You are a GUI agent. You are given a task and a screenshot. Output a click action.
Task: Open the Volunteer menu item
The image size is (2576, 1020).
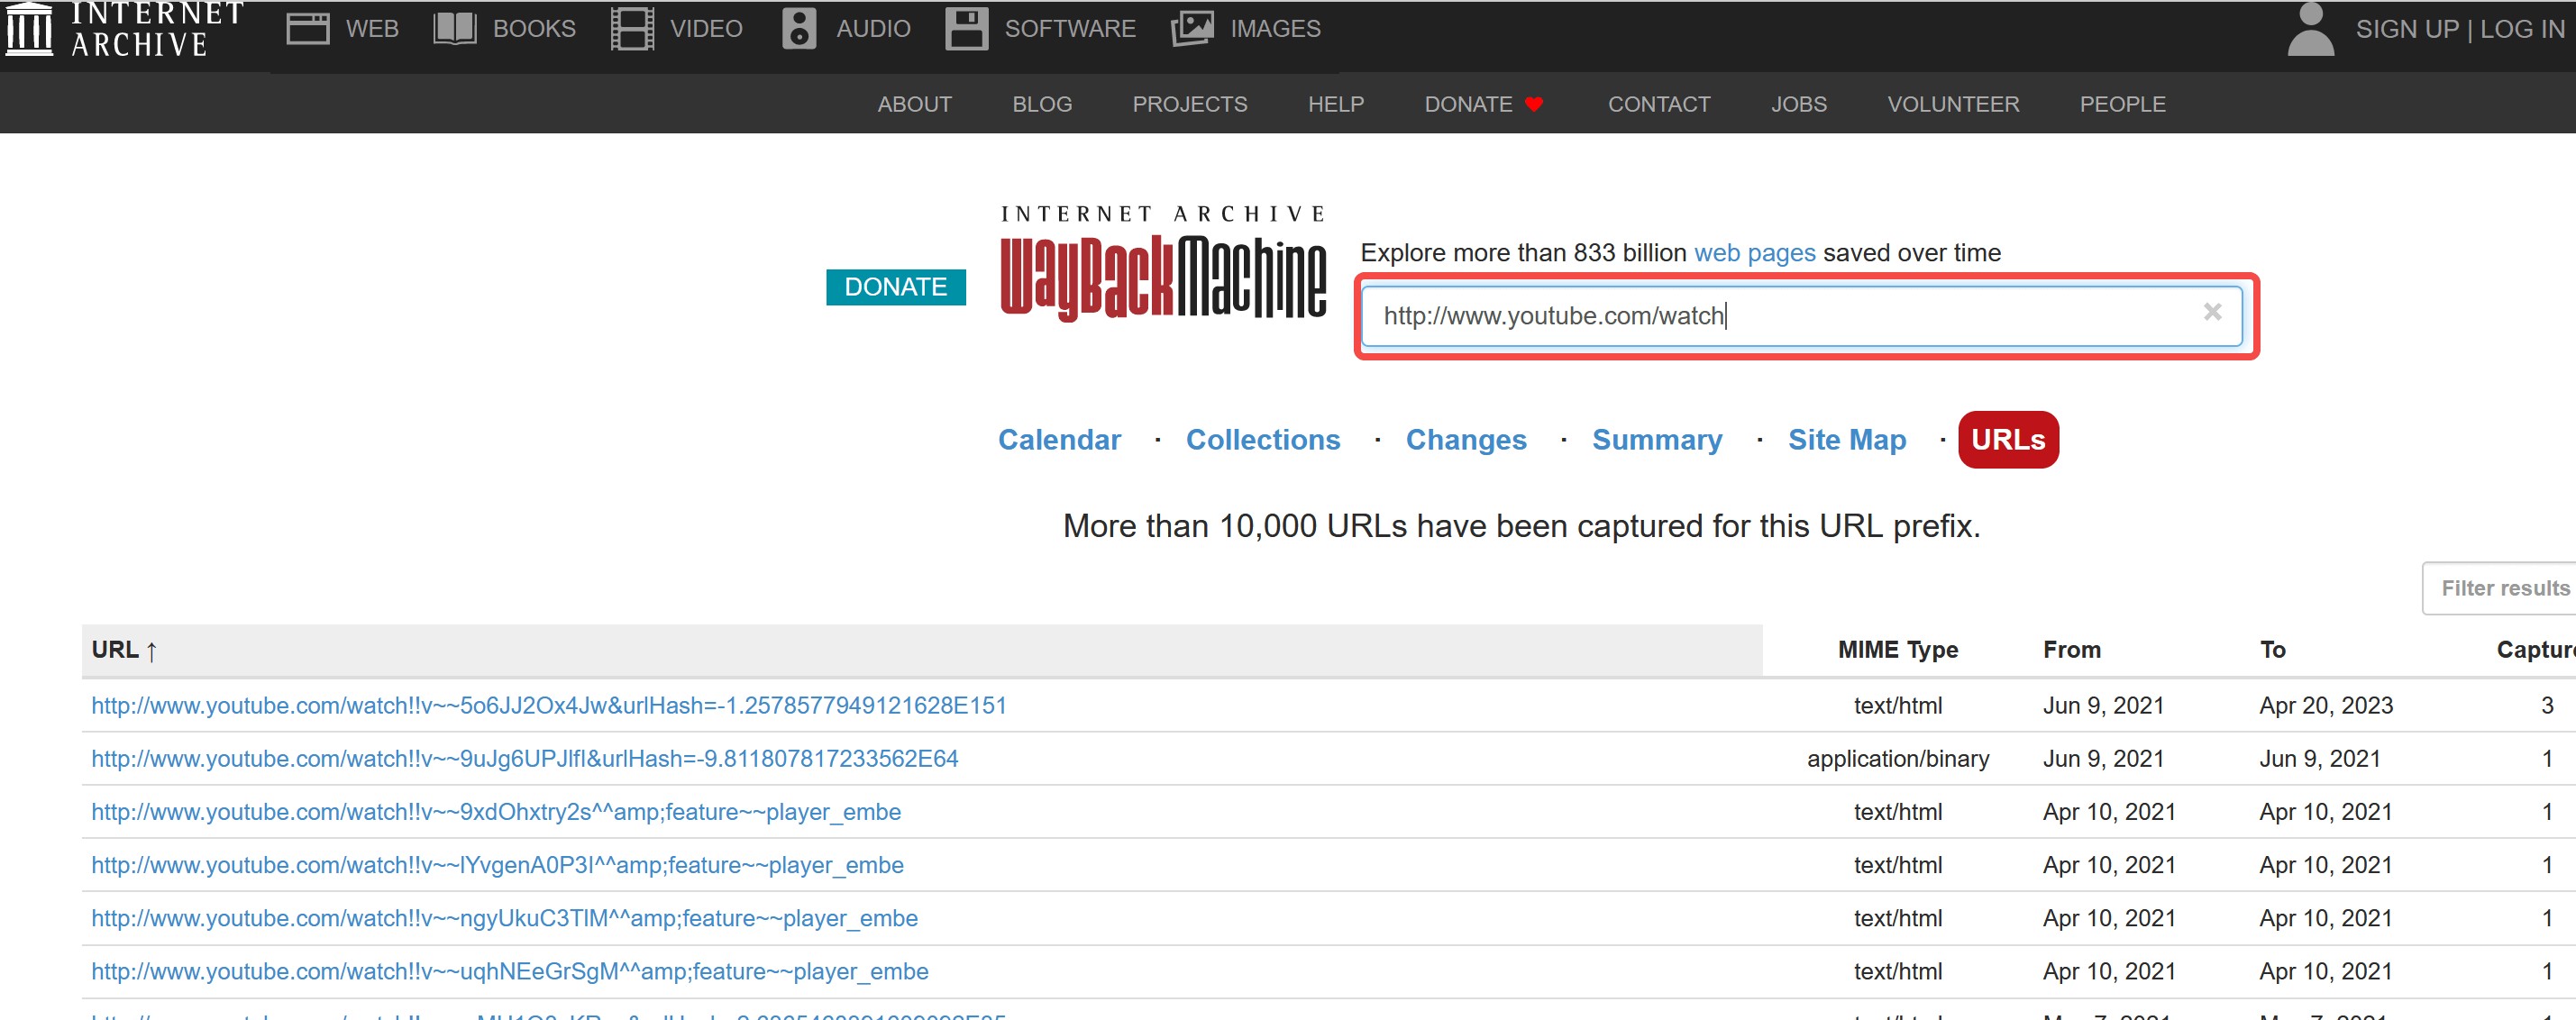pos(1952,104)
